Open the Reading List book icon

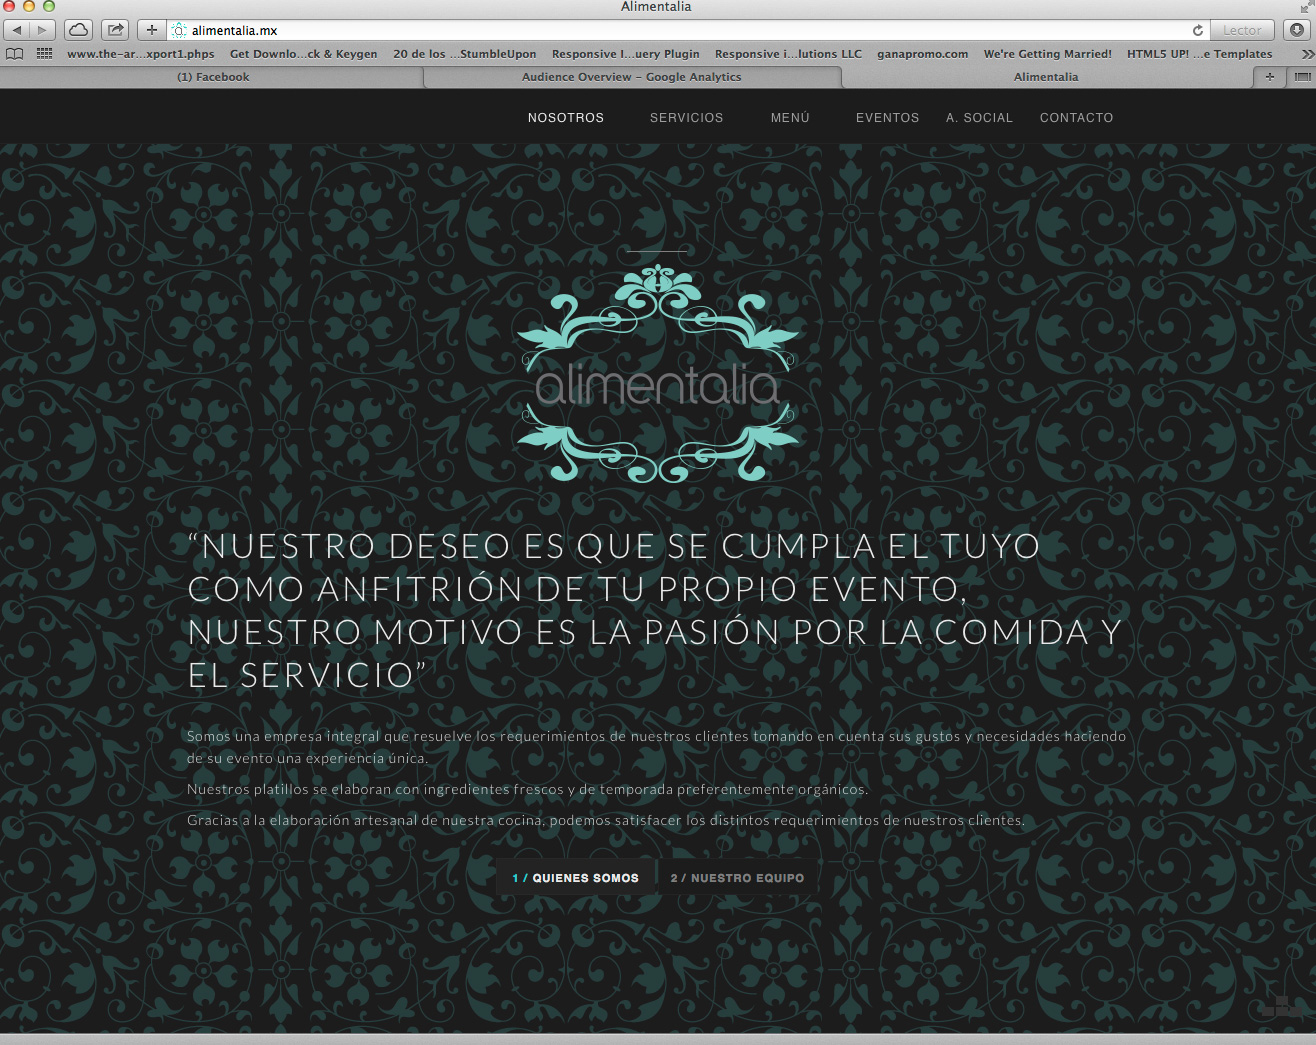click(14, 54)
